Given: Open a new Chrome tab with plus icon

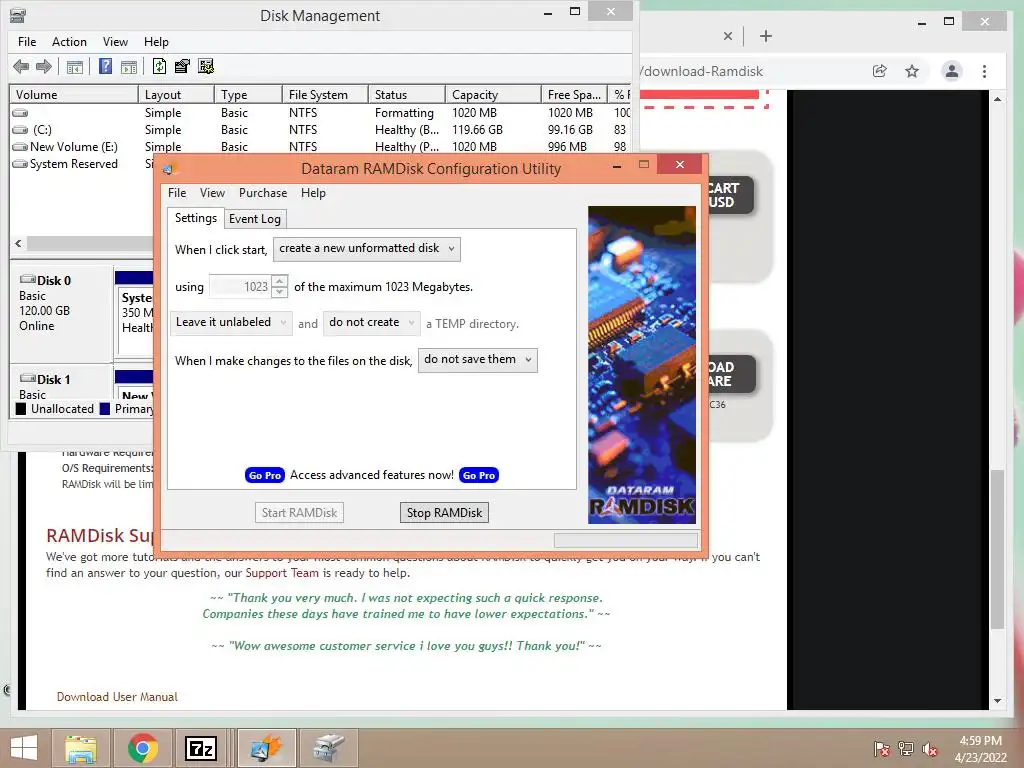Looking at the screenshot, I should coord(766,36).
